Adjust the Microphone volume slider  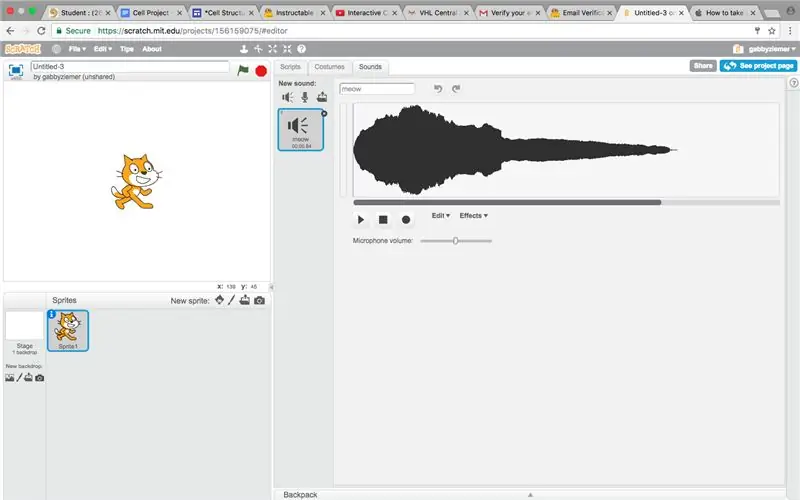pyautogui.click(x=456, y=241)
